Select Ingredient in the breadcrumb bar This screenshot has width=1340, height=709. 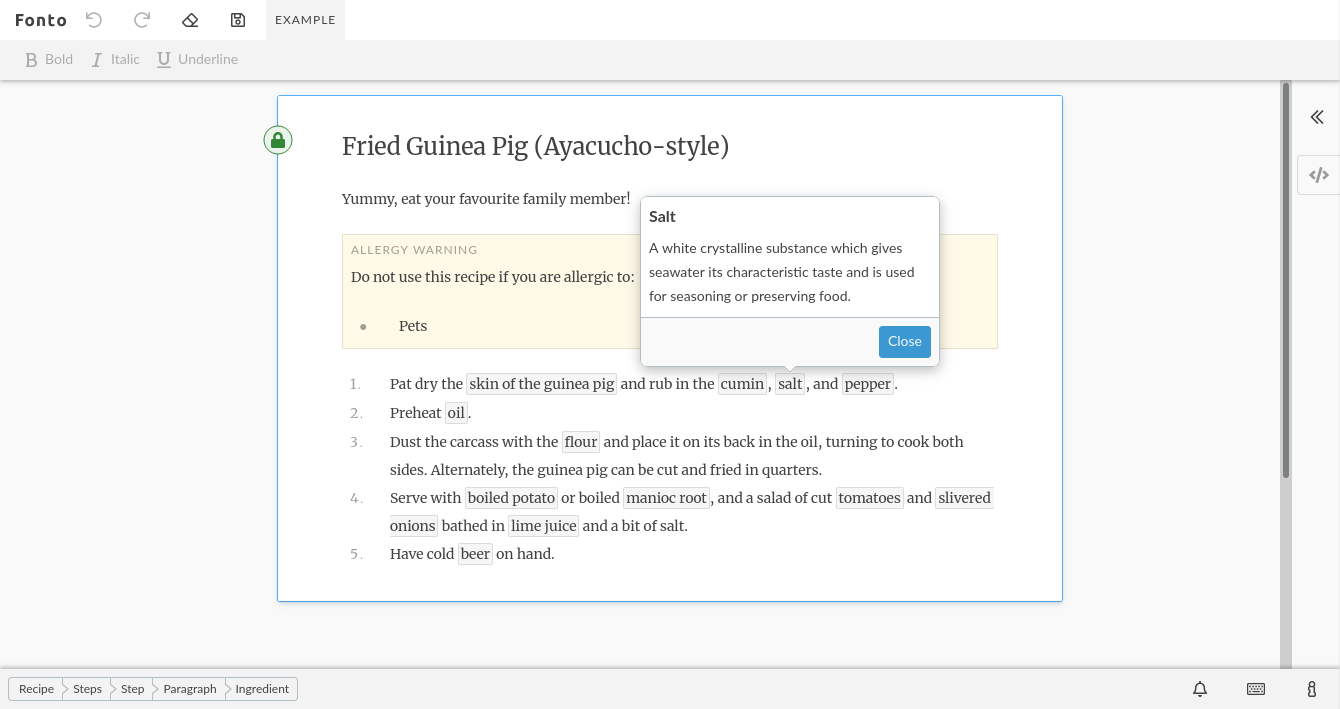[261, 689]
